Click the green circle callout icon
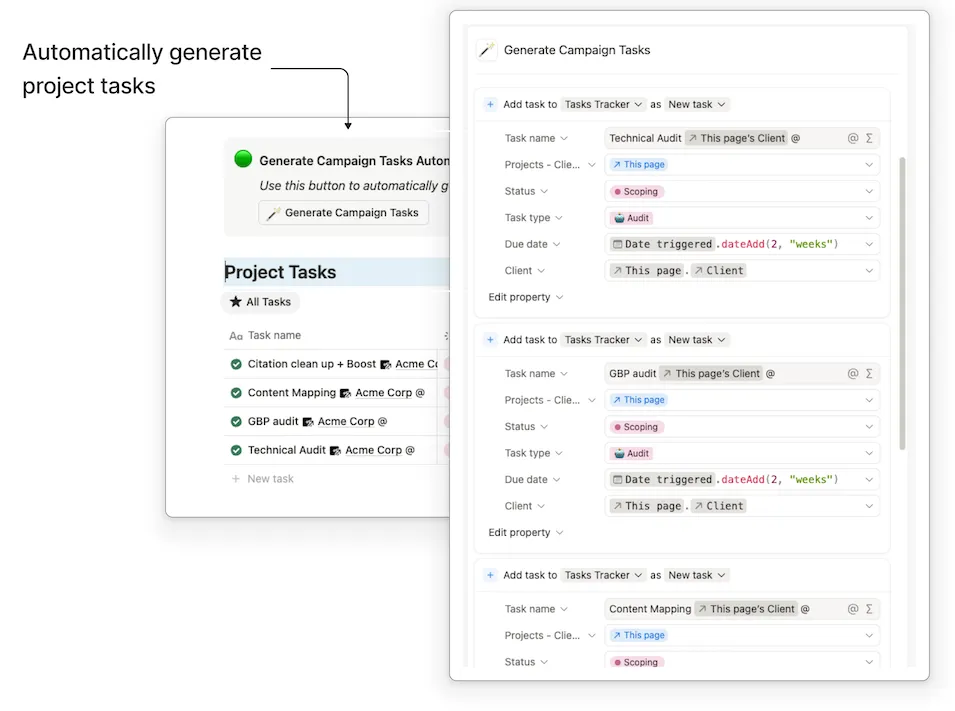This screenshot has width=955, height=711. pos(243,159)
